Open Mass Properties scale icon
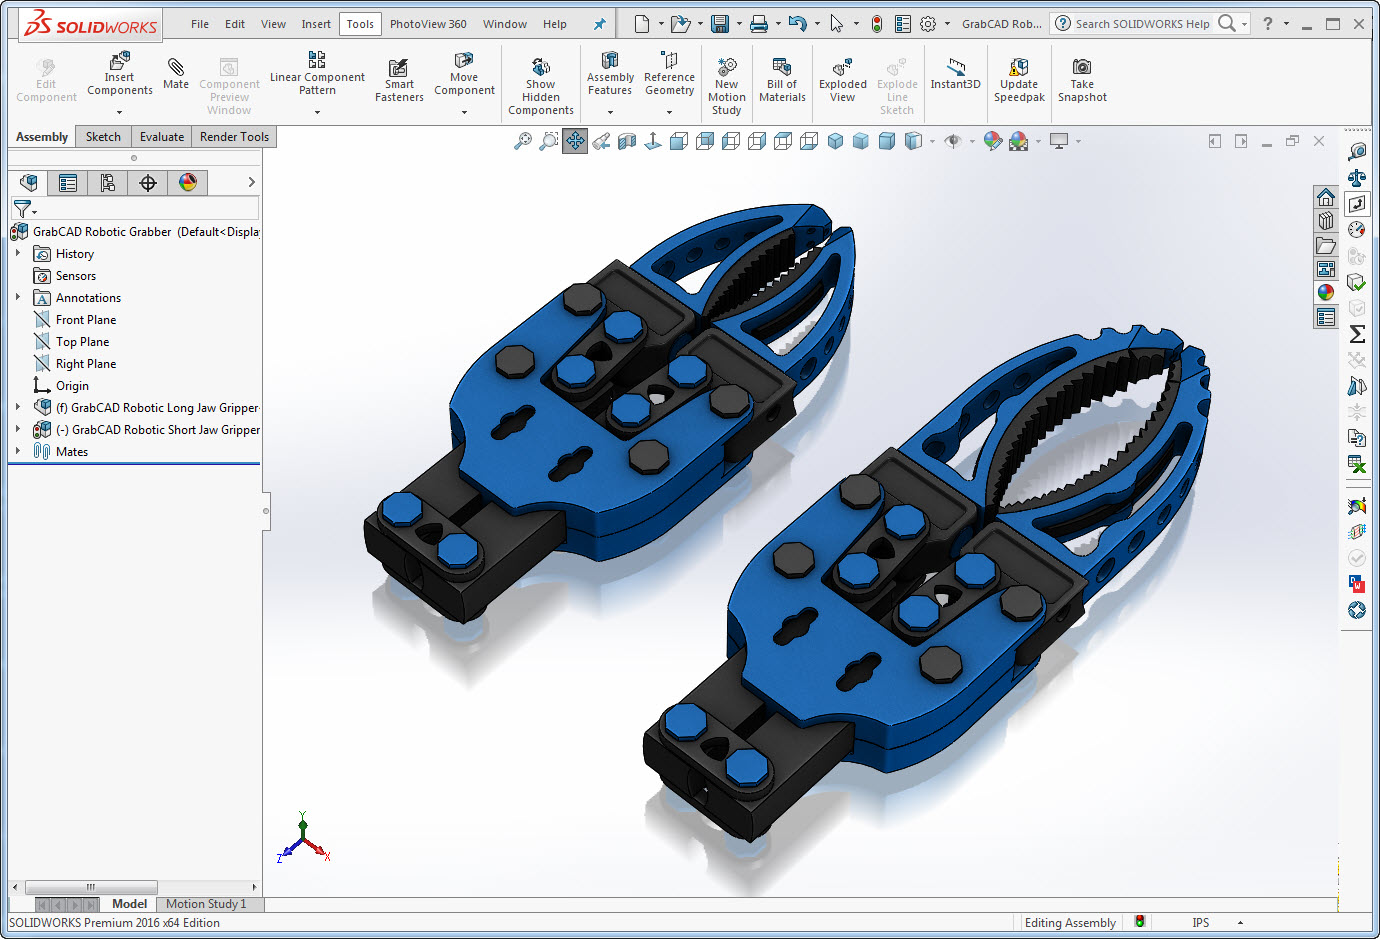Viewport: 1380px width, 939px height. pyautogui.click(x=1357, y=177)
